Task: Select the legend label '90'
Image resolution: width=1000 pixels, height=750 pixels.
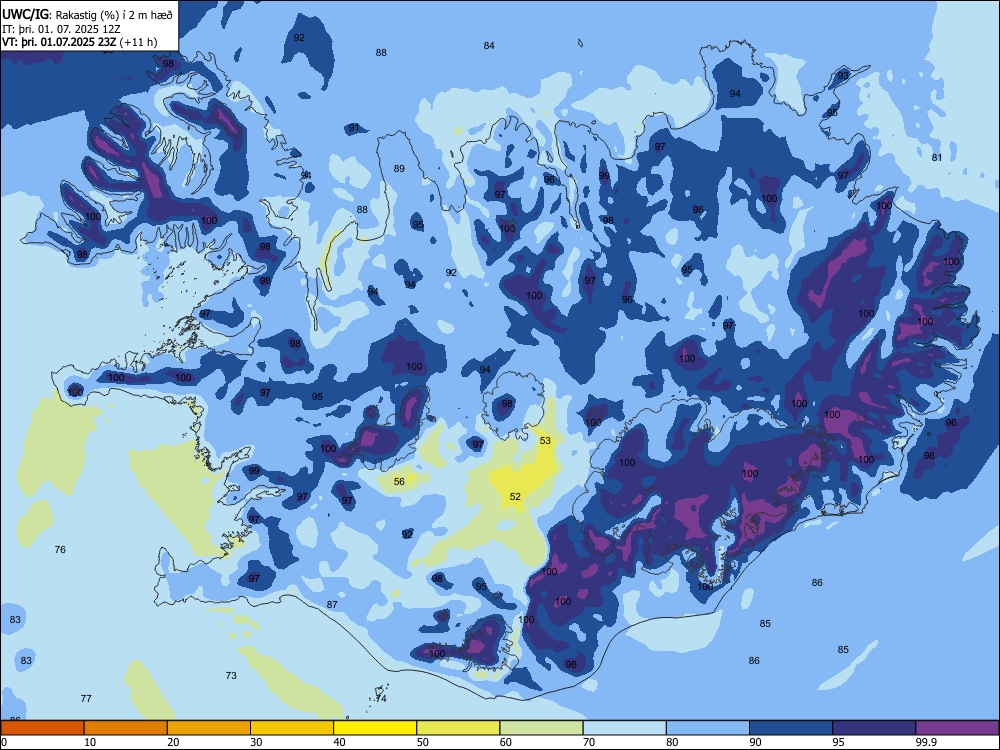Action: [755, 742]
